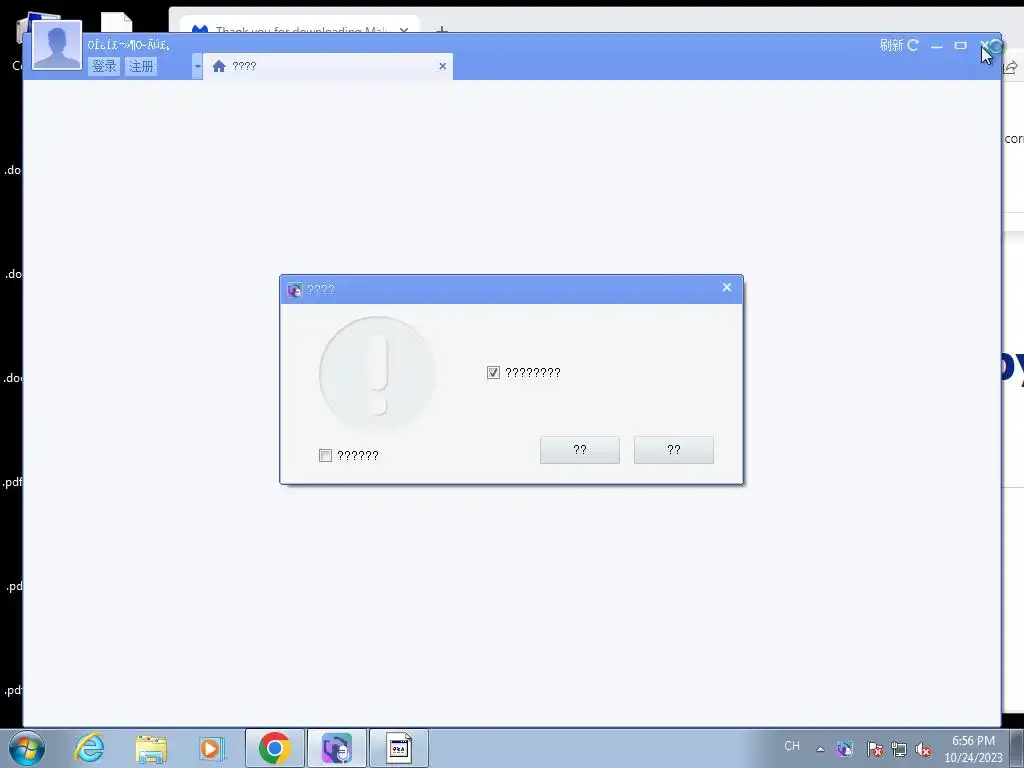Open Windows Media Player from taskbar
Viewport: 1024px width, 768px height.
coord(212,748)
